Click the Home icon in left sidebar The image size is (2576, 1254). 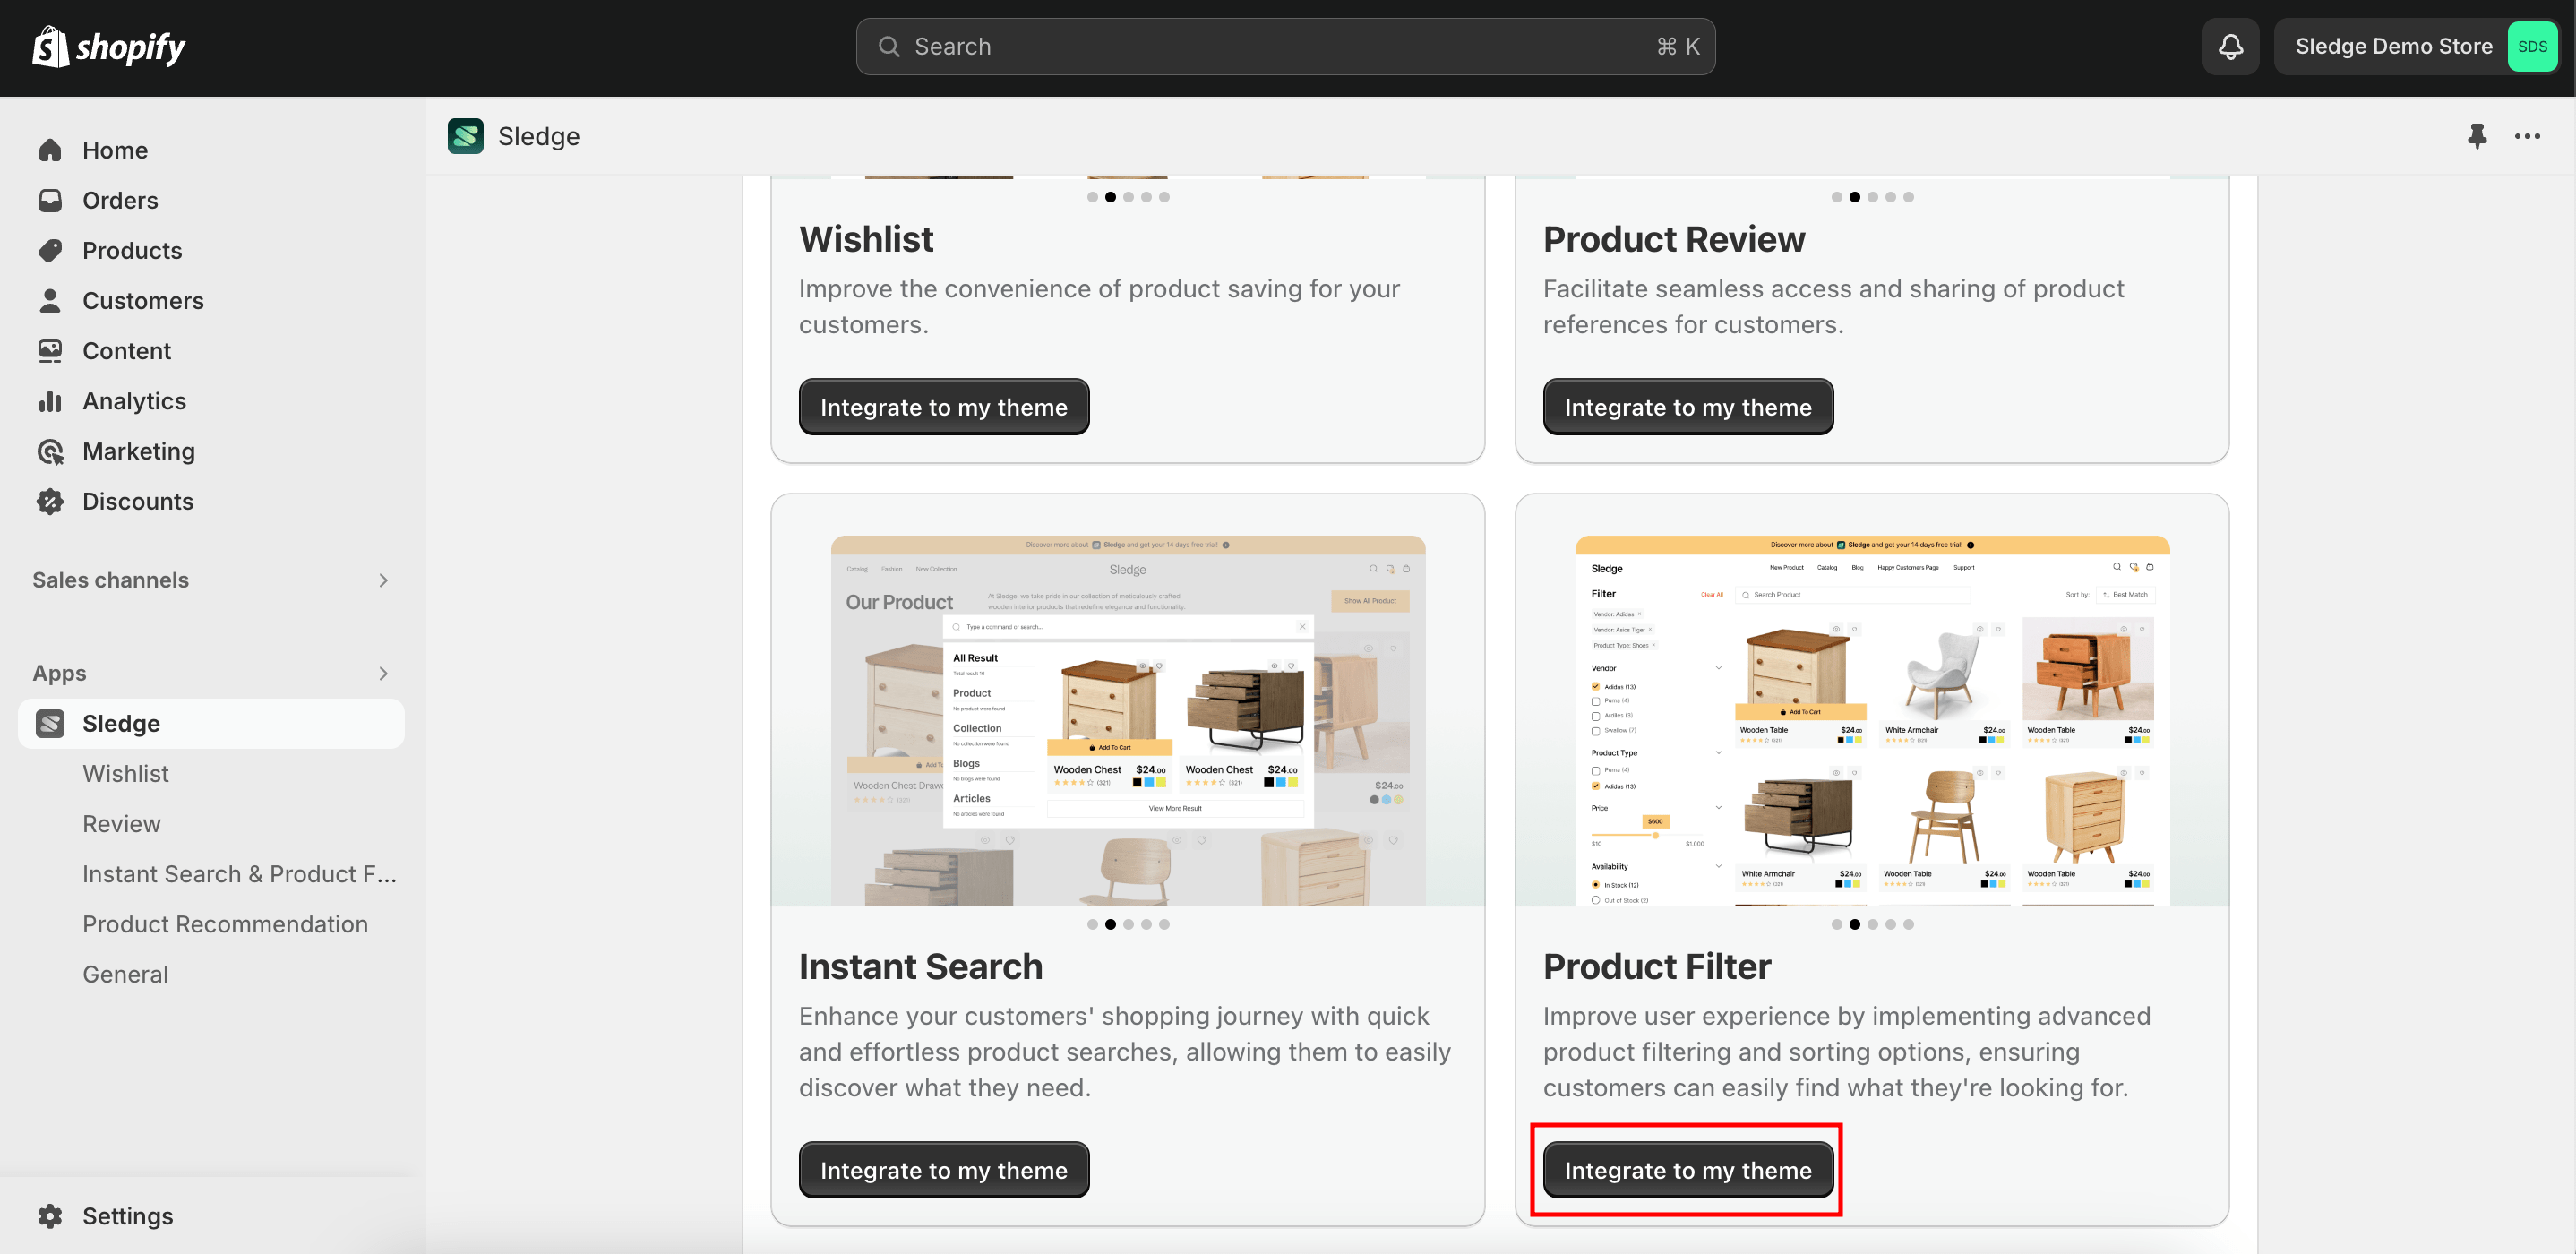[51, 150]
